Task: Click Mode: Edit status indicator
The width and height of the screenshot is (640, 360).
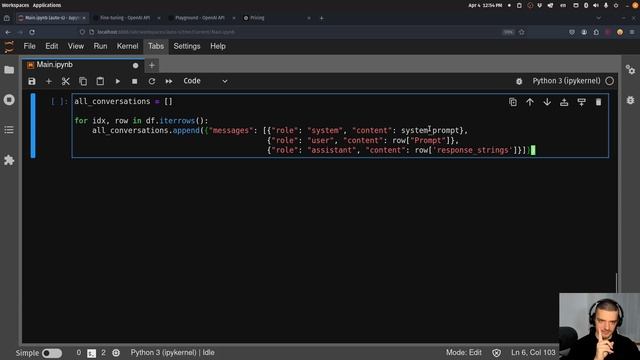Action: coord(464,352)
